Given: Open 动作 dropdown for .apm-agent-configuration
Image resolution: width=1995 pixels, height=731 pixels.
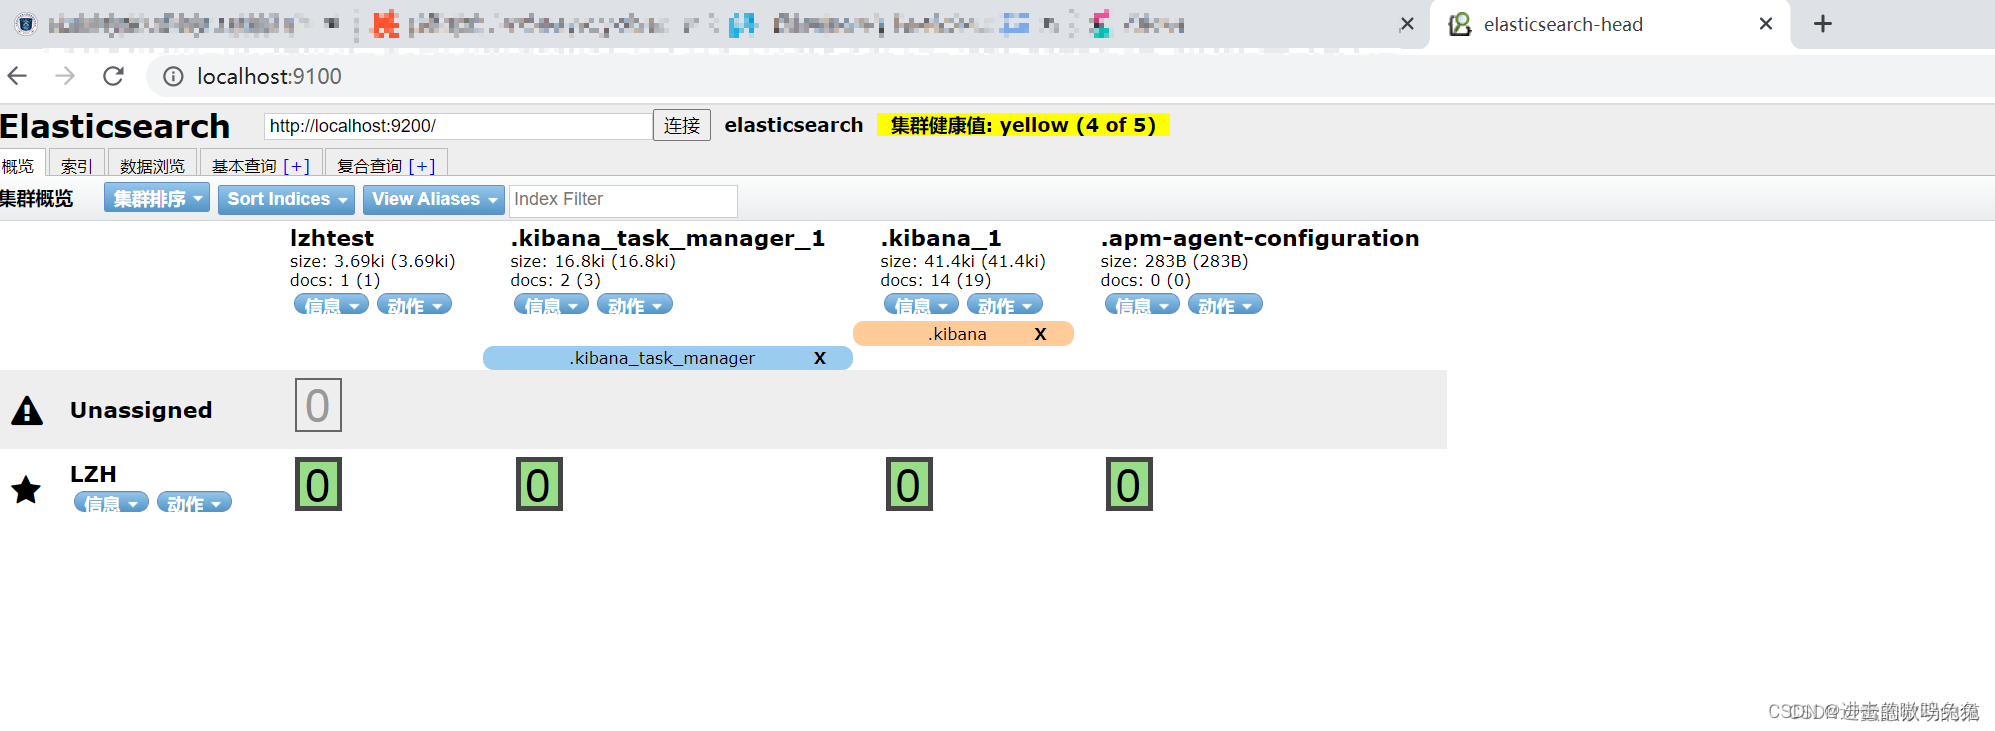Looking at the screenshot, I should tap(1225, 304).
